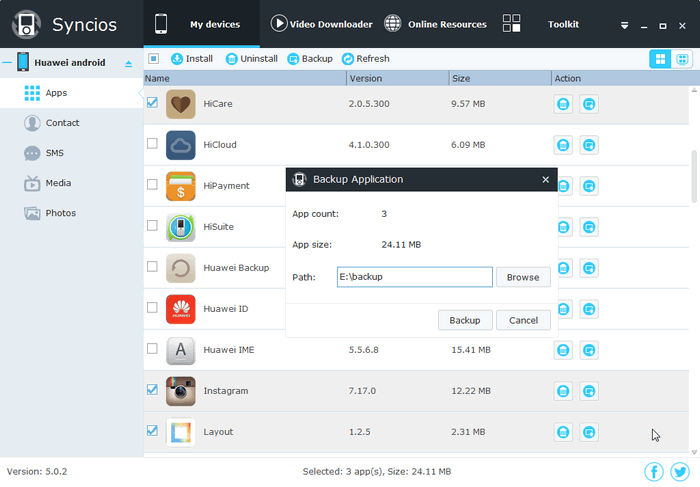
Task: Click the Uninstall toolbar button
Action: tap(251, 59)
